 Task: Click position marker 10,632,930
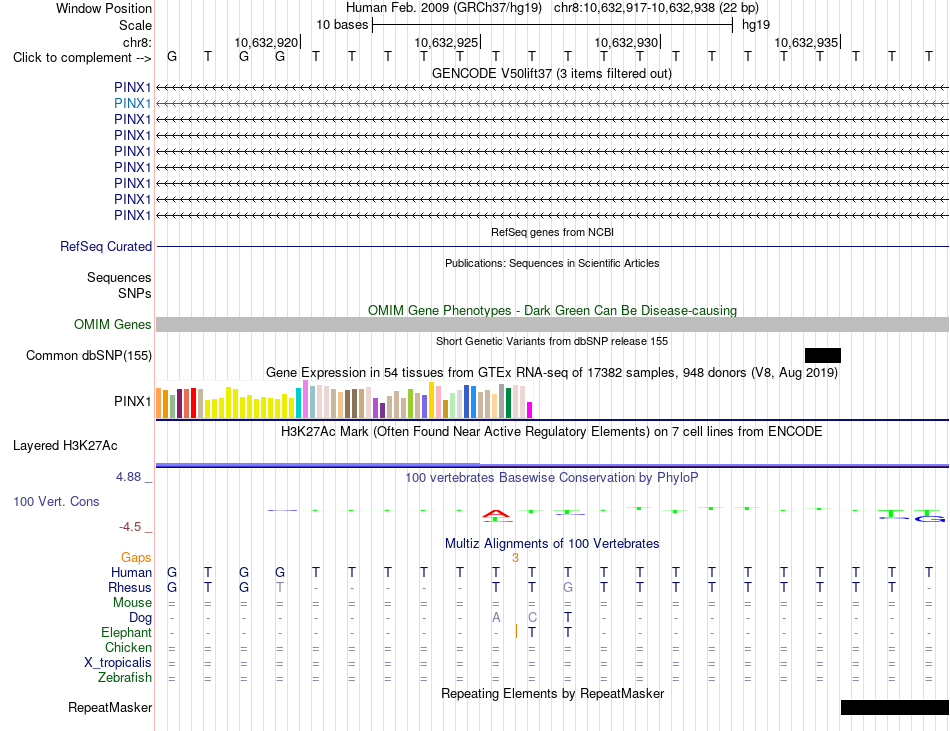tap(626, 42)
